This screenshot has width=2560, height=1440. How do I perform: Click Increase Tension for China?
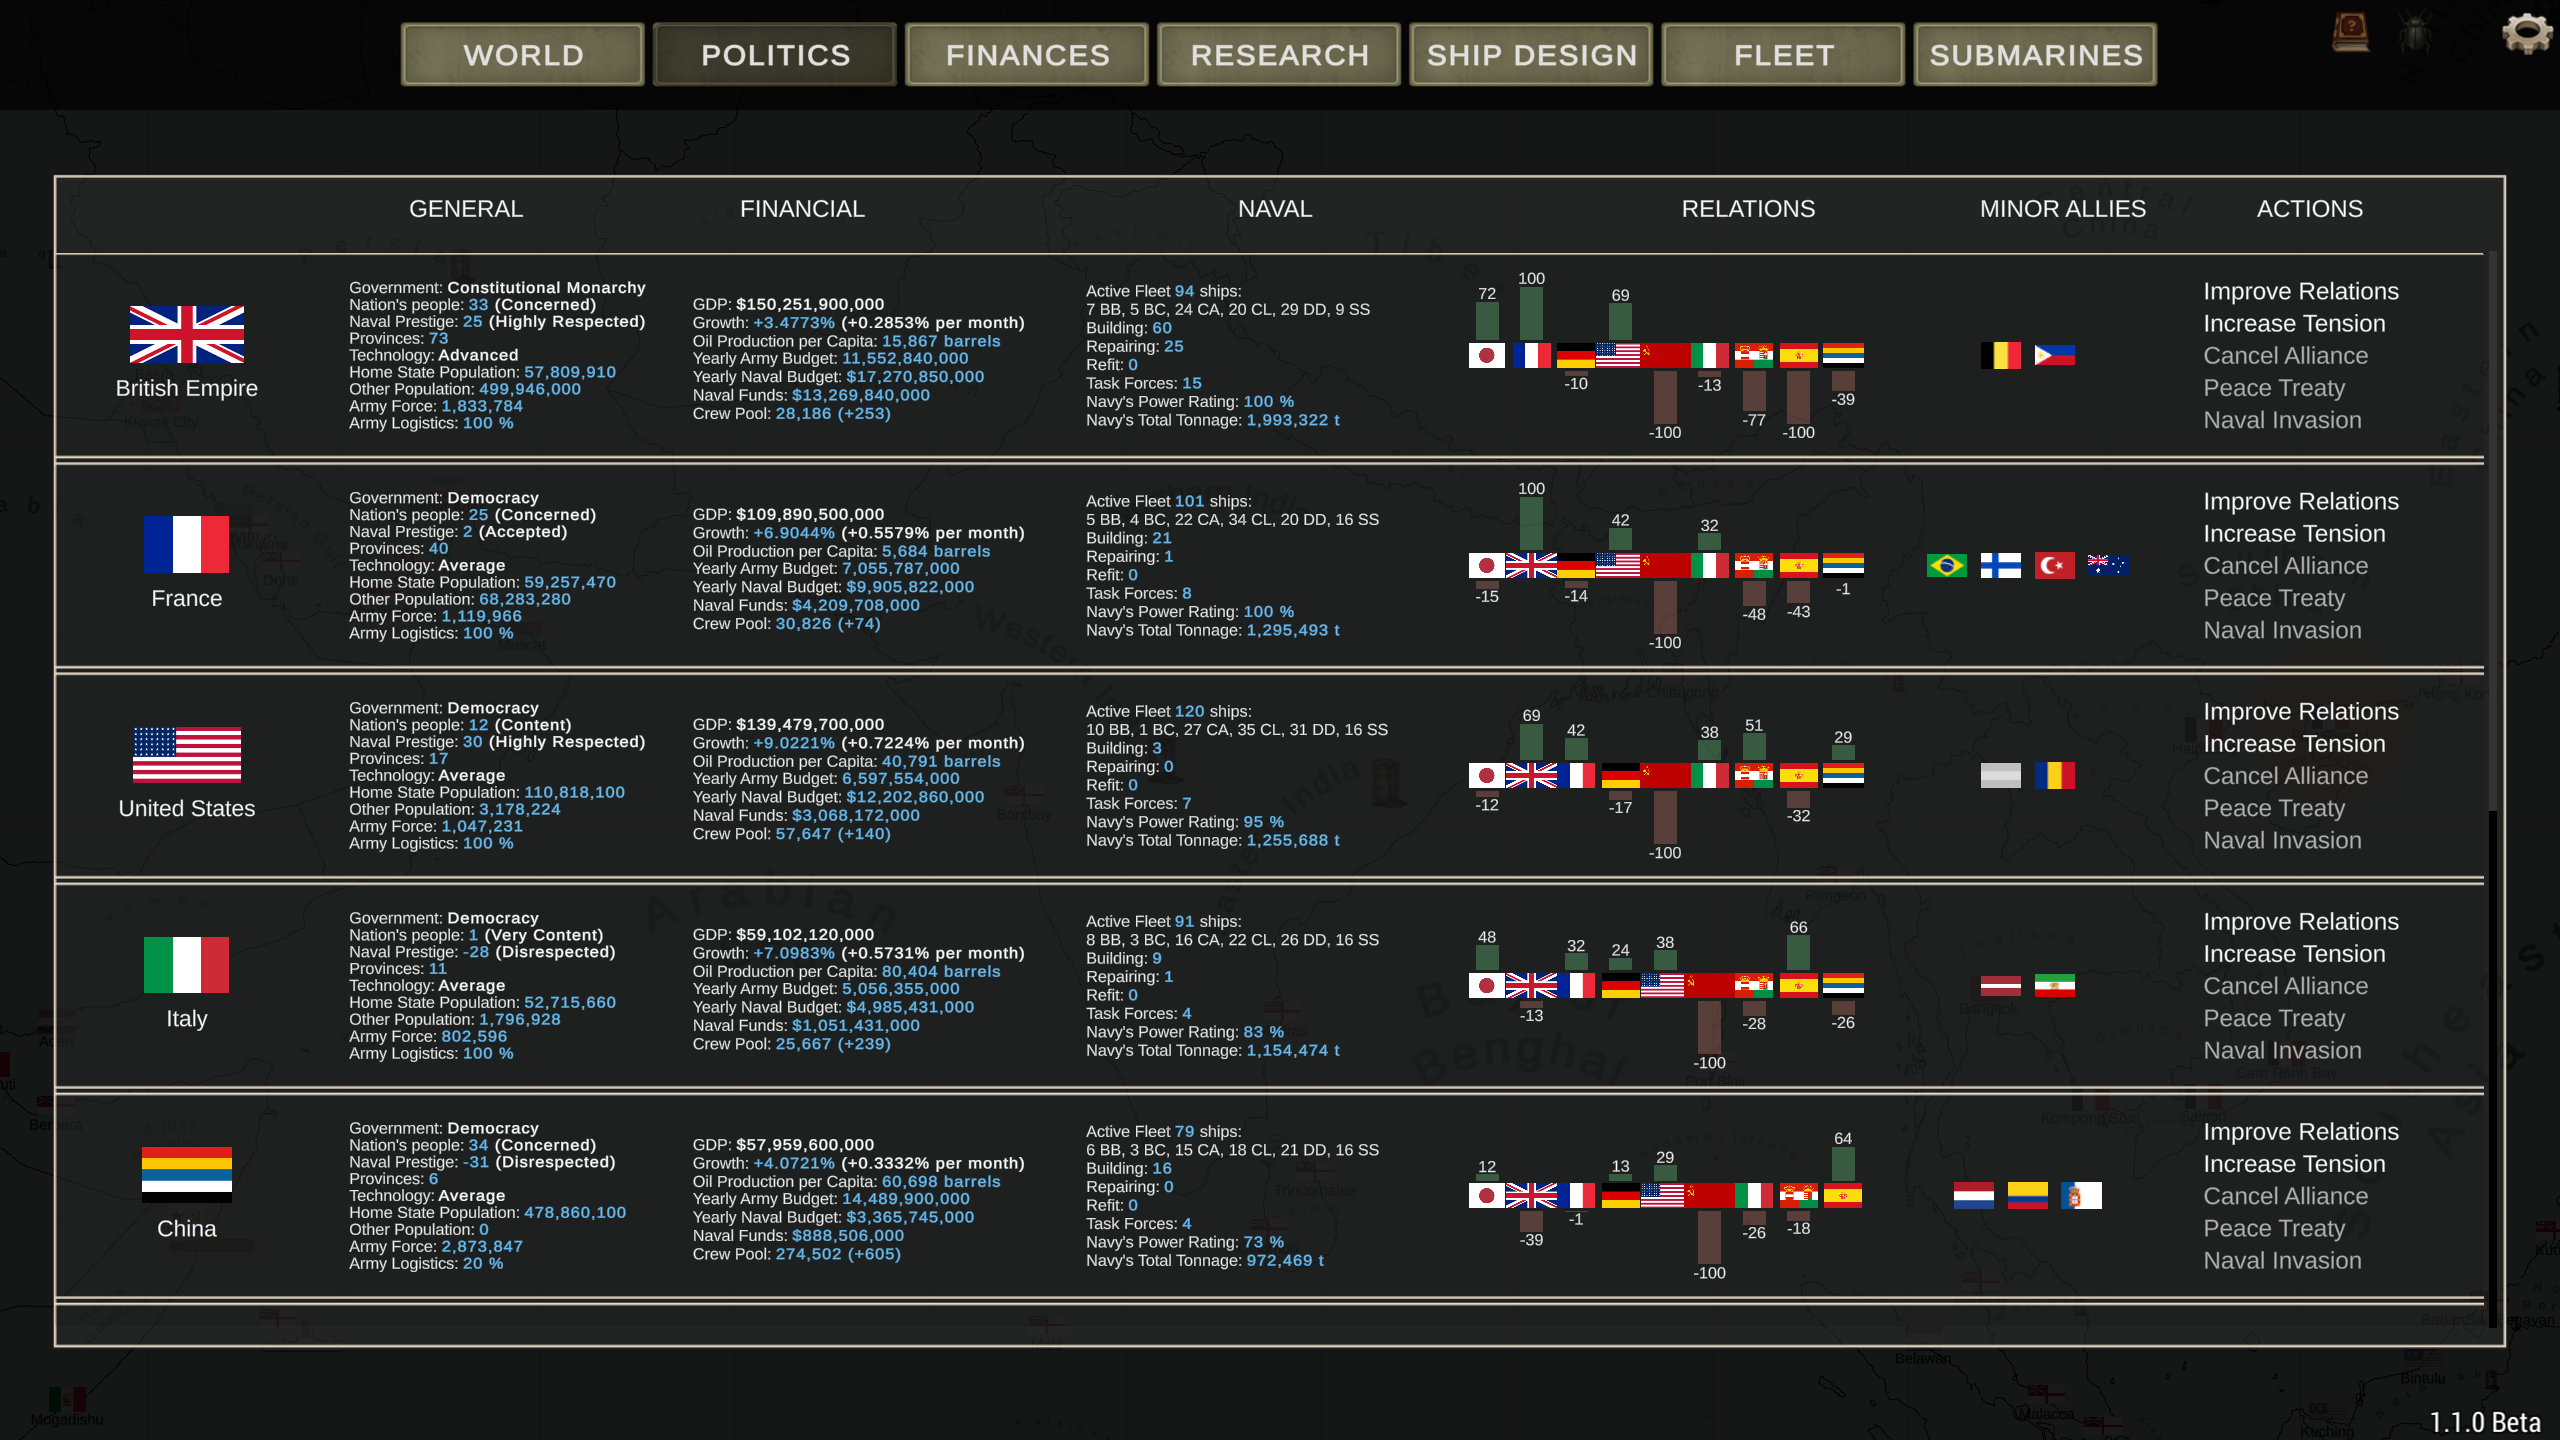click(x=2294, y=1163)
